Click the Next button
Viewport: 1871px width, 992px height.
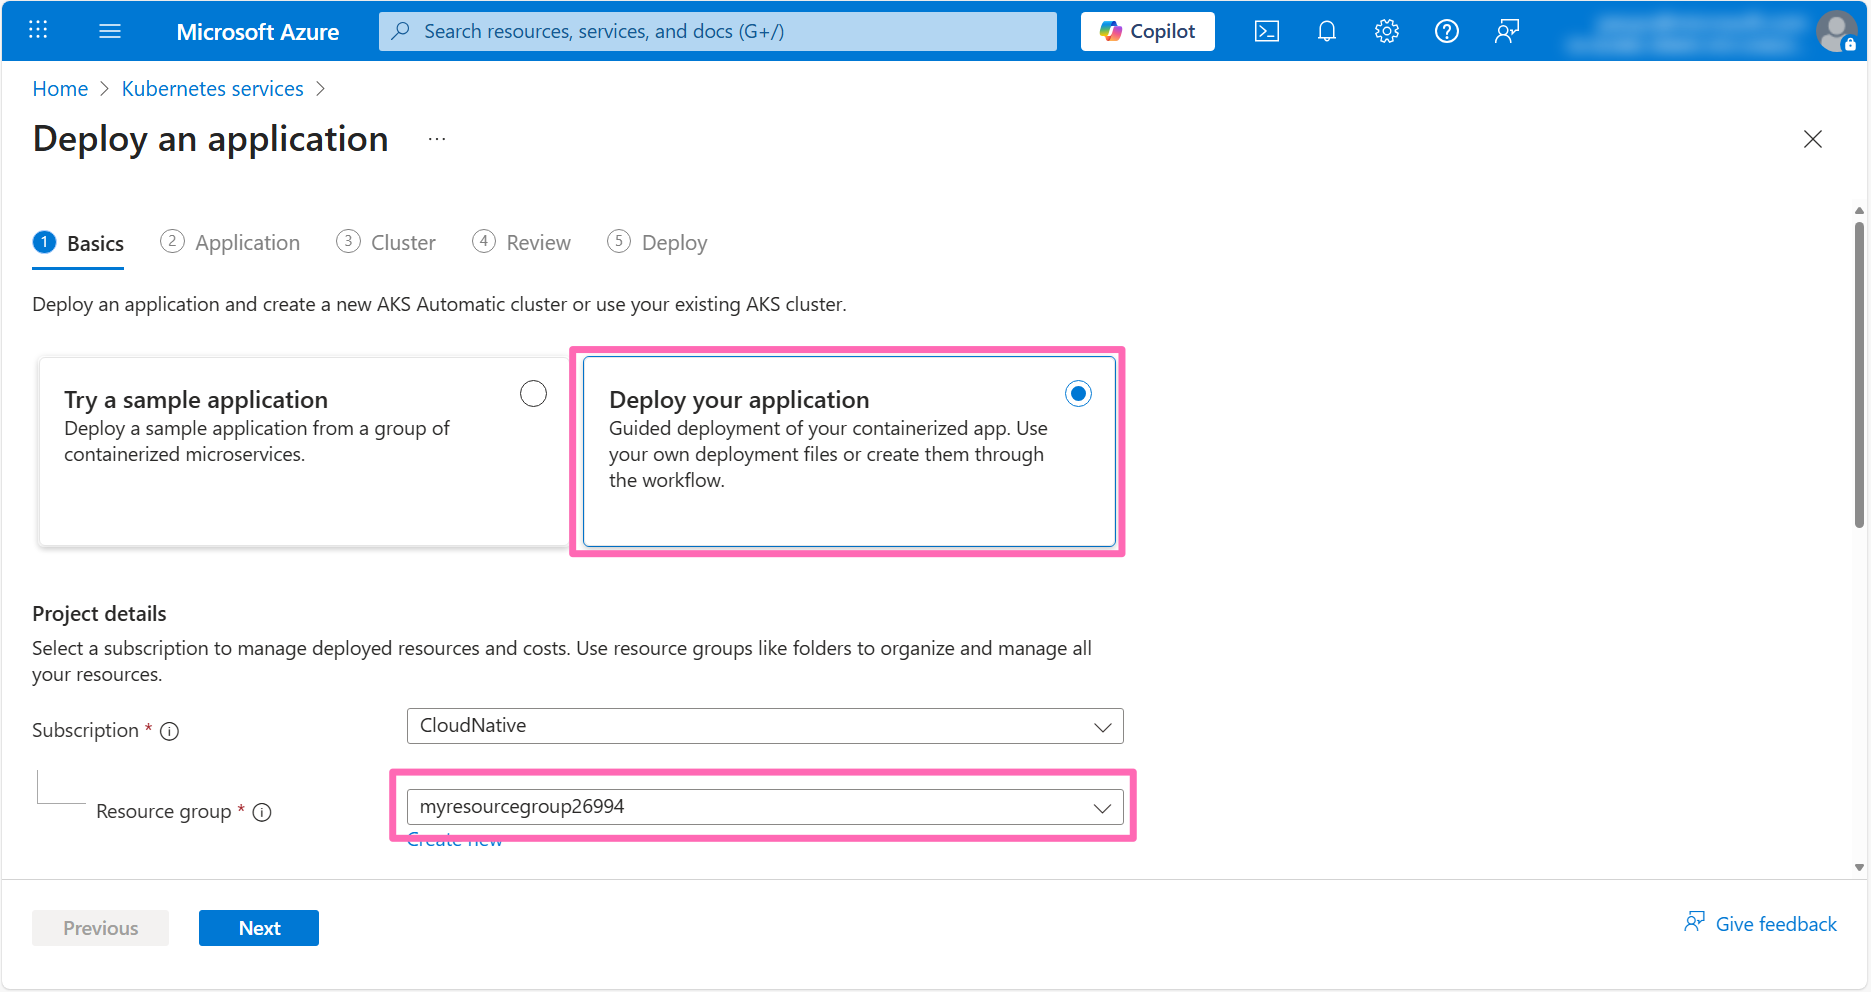pyautogui.click(x=258, y=928)
